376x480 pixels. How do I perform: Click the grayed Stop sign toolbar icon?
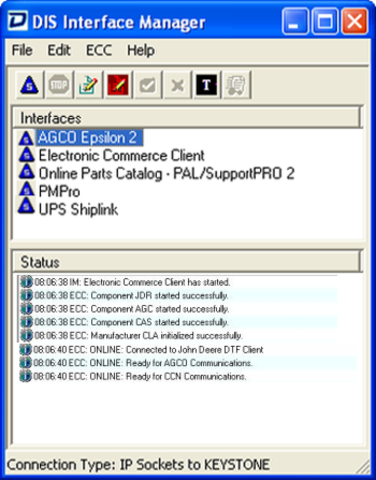(59, 85)
